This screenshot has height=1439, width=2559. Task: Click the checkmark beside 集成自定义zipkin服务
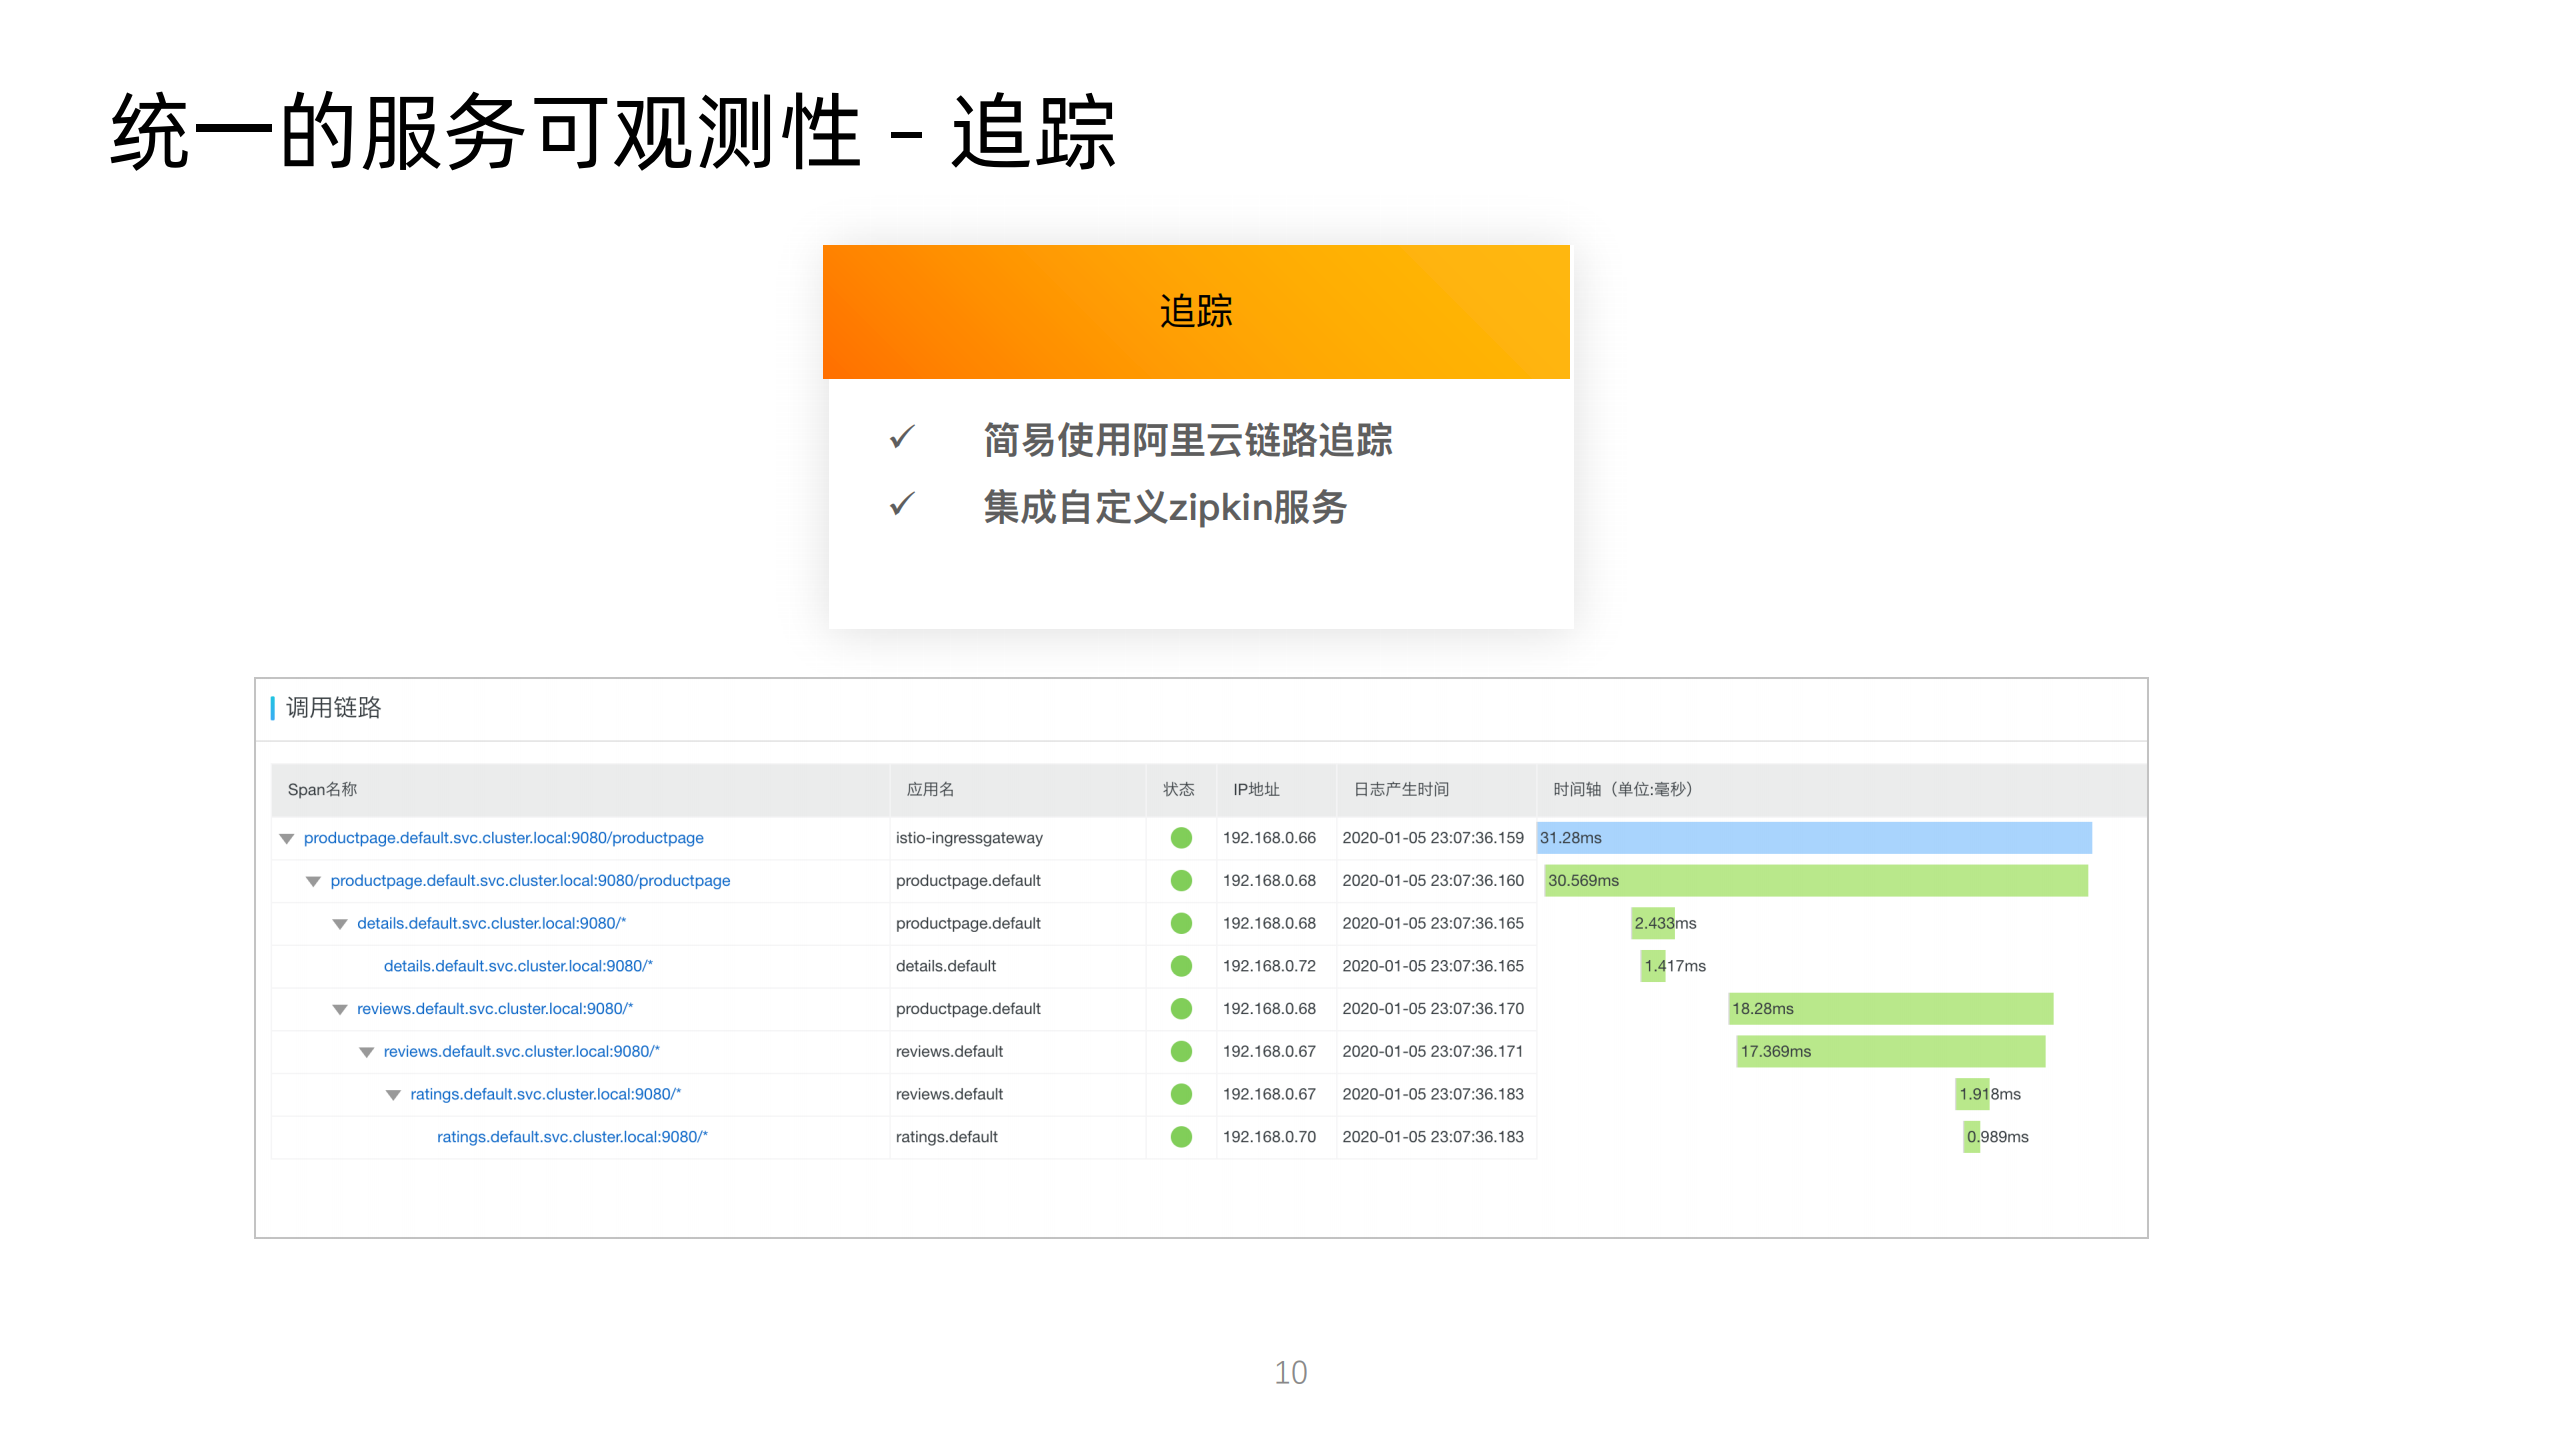point(903,505)
